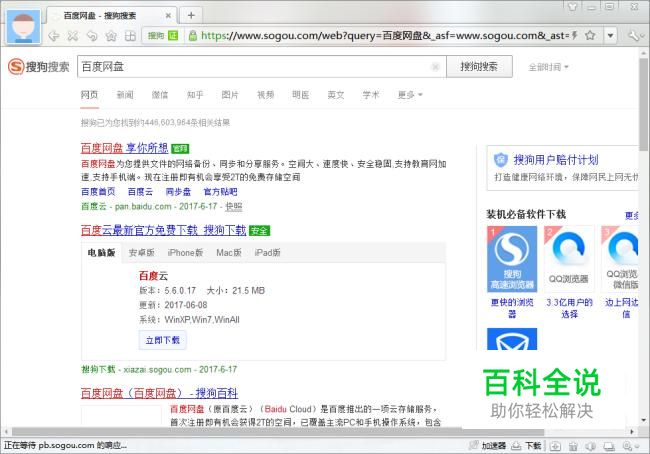Open the 官方贴吧 sublink
The image size is (650, 454).
point(221,192)
